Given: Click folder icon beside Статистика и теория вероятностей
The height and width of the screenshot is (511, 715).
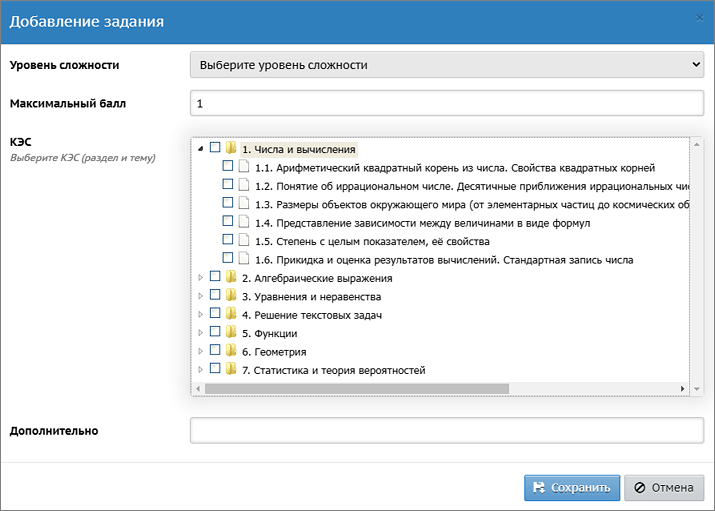Looking at the screenshot, I should click(x=231, y=370).
